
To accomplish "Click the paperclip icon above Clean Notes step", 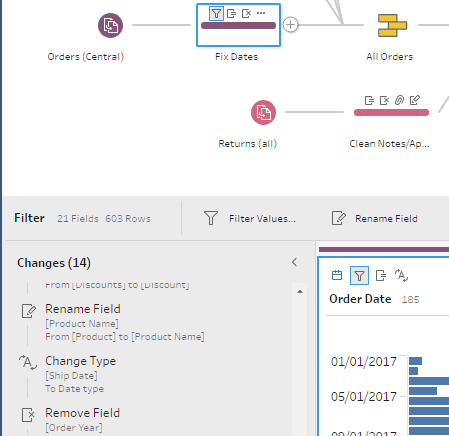I will coord(399,100).
